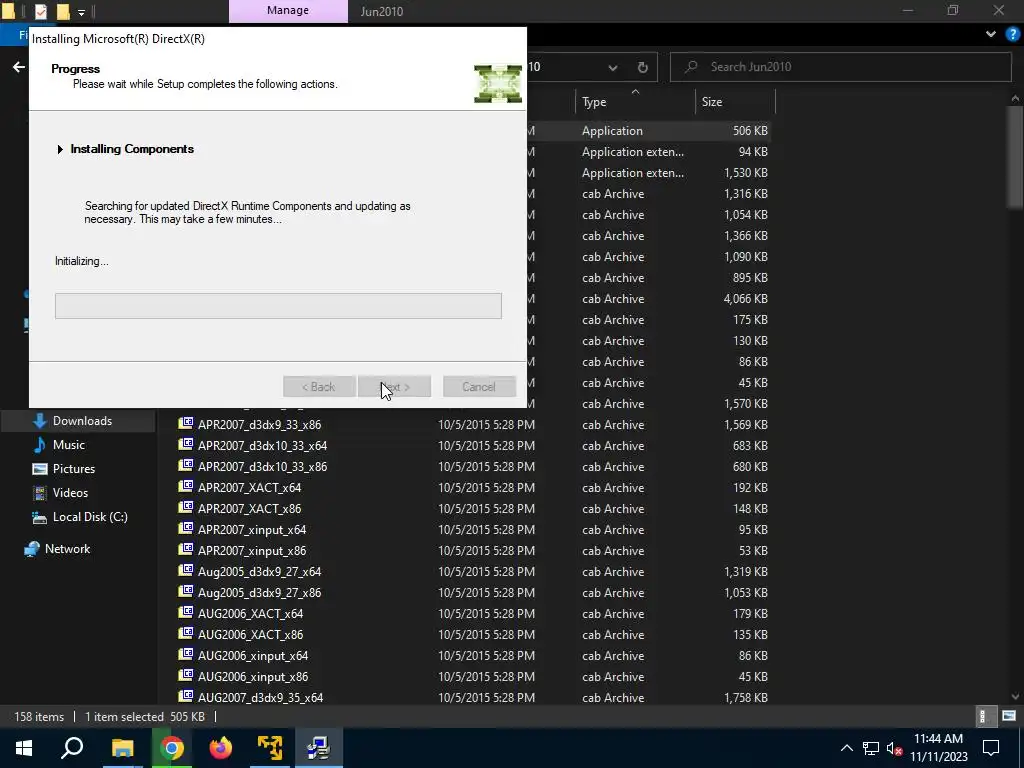Refresh the Jun2010 folder view

pos(643,67)
